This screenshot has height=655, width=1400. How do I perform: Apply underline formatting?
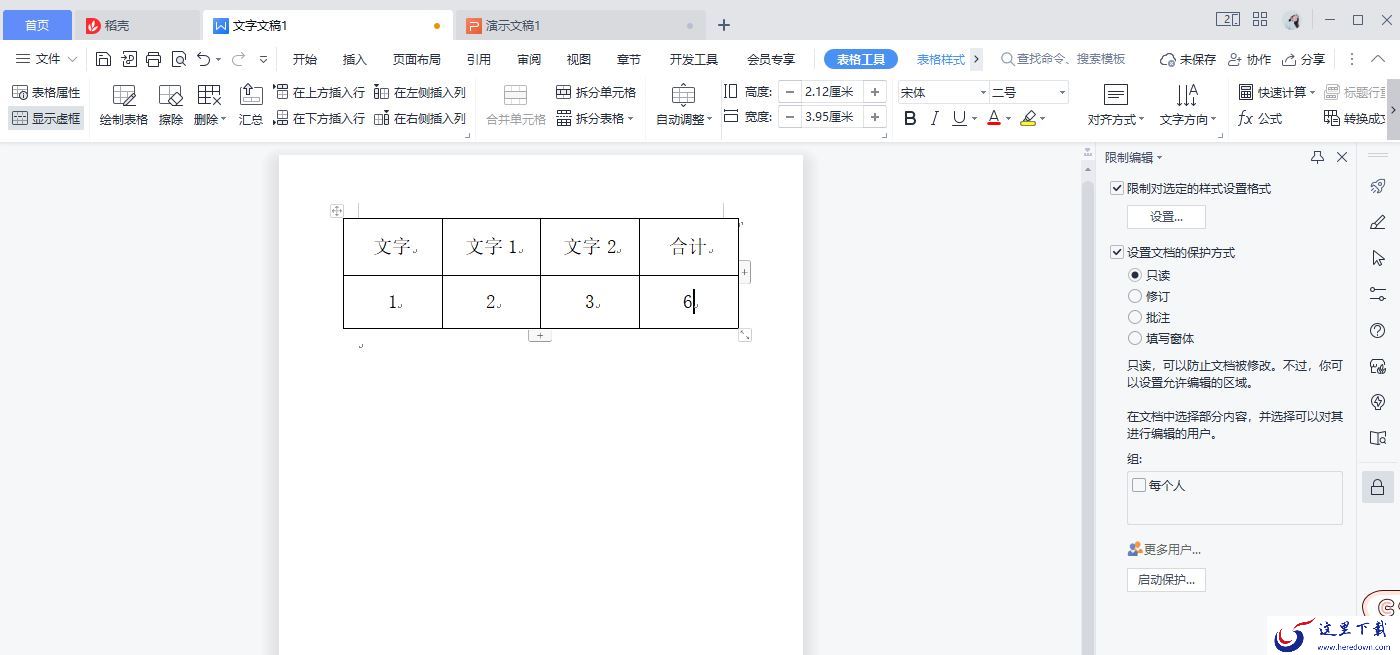pos(959,118)
